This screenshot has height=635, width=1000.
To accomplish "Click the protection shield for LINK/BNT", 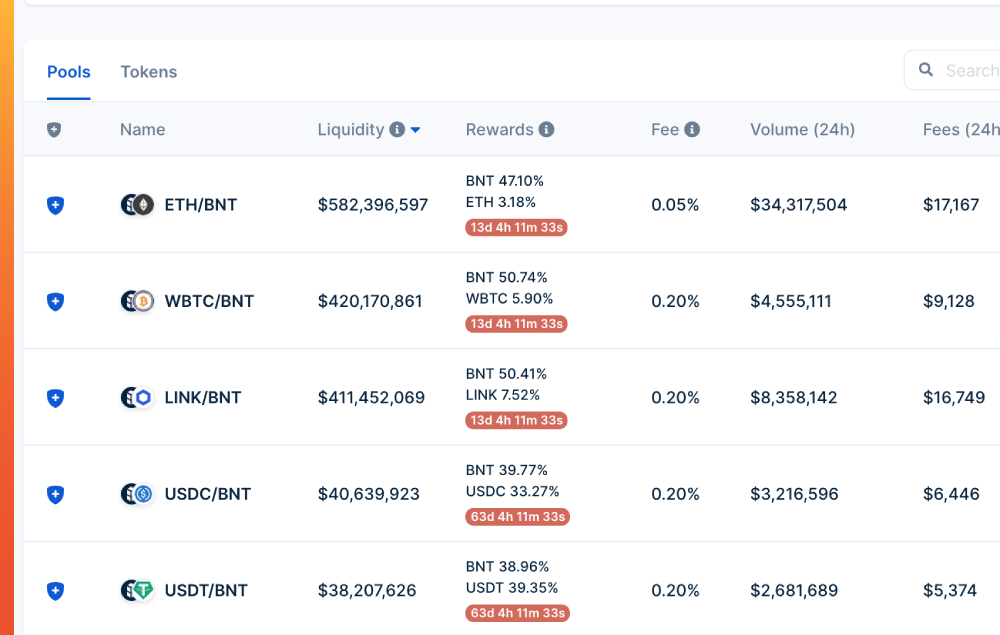I will click(55, 398).
